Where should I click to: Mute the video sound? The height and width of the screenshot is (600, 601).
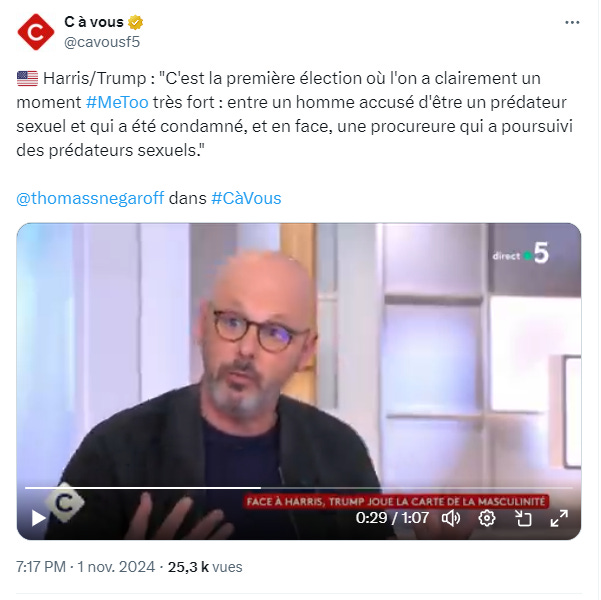click(451, 518)
